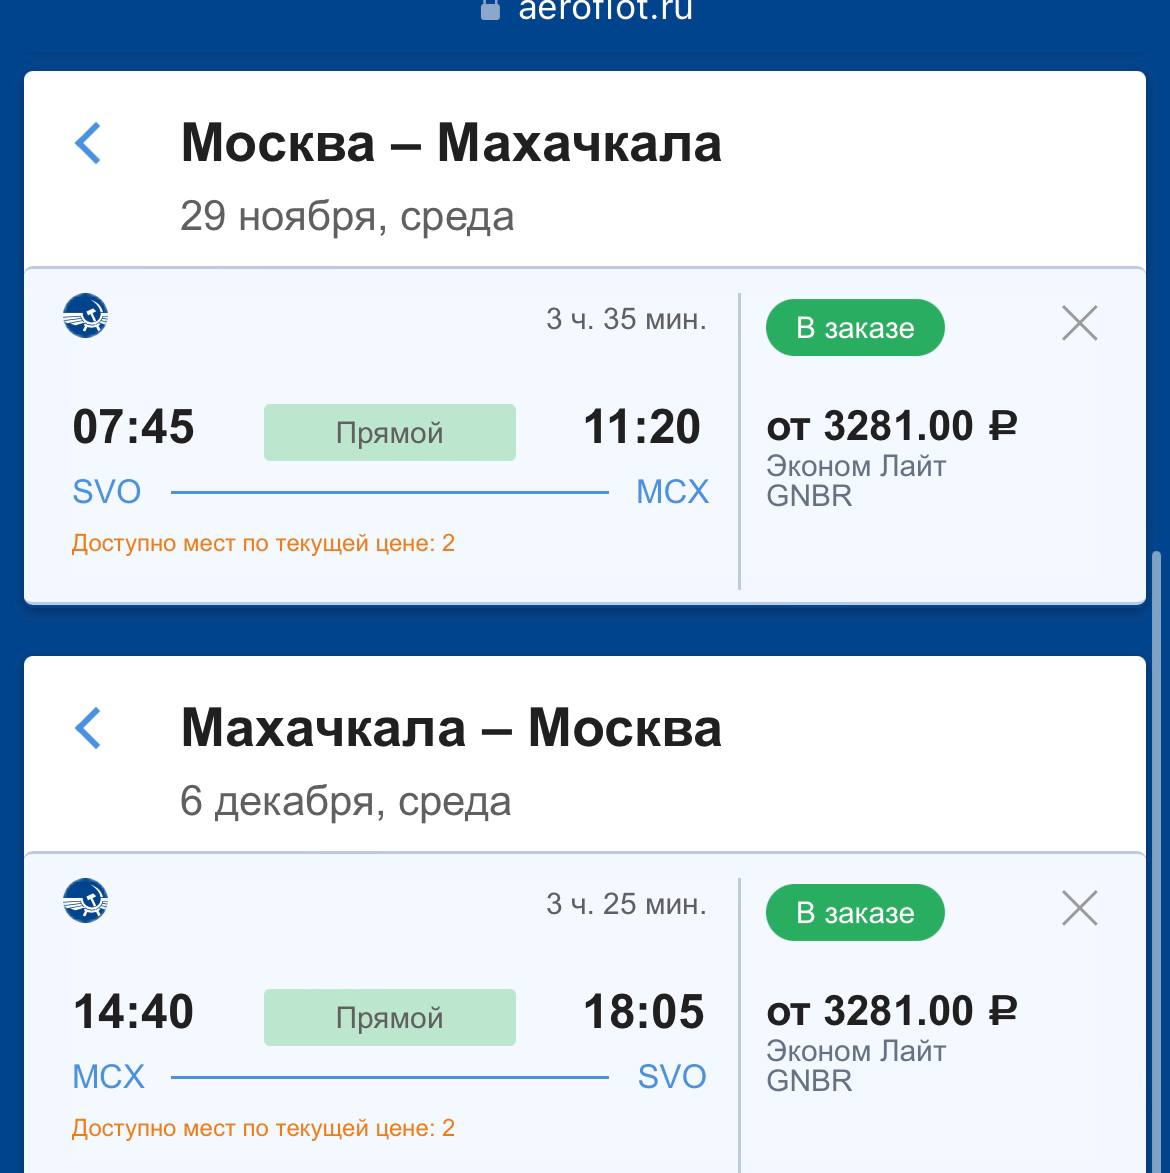
Task: Click SVO arrival code on return flight
Action: (x=672, y=1077)
